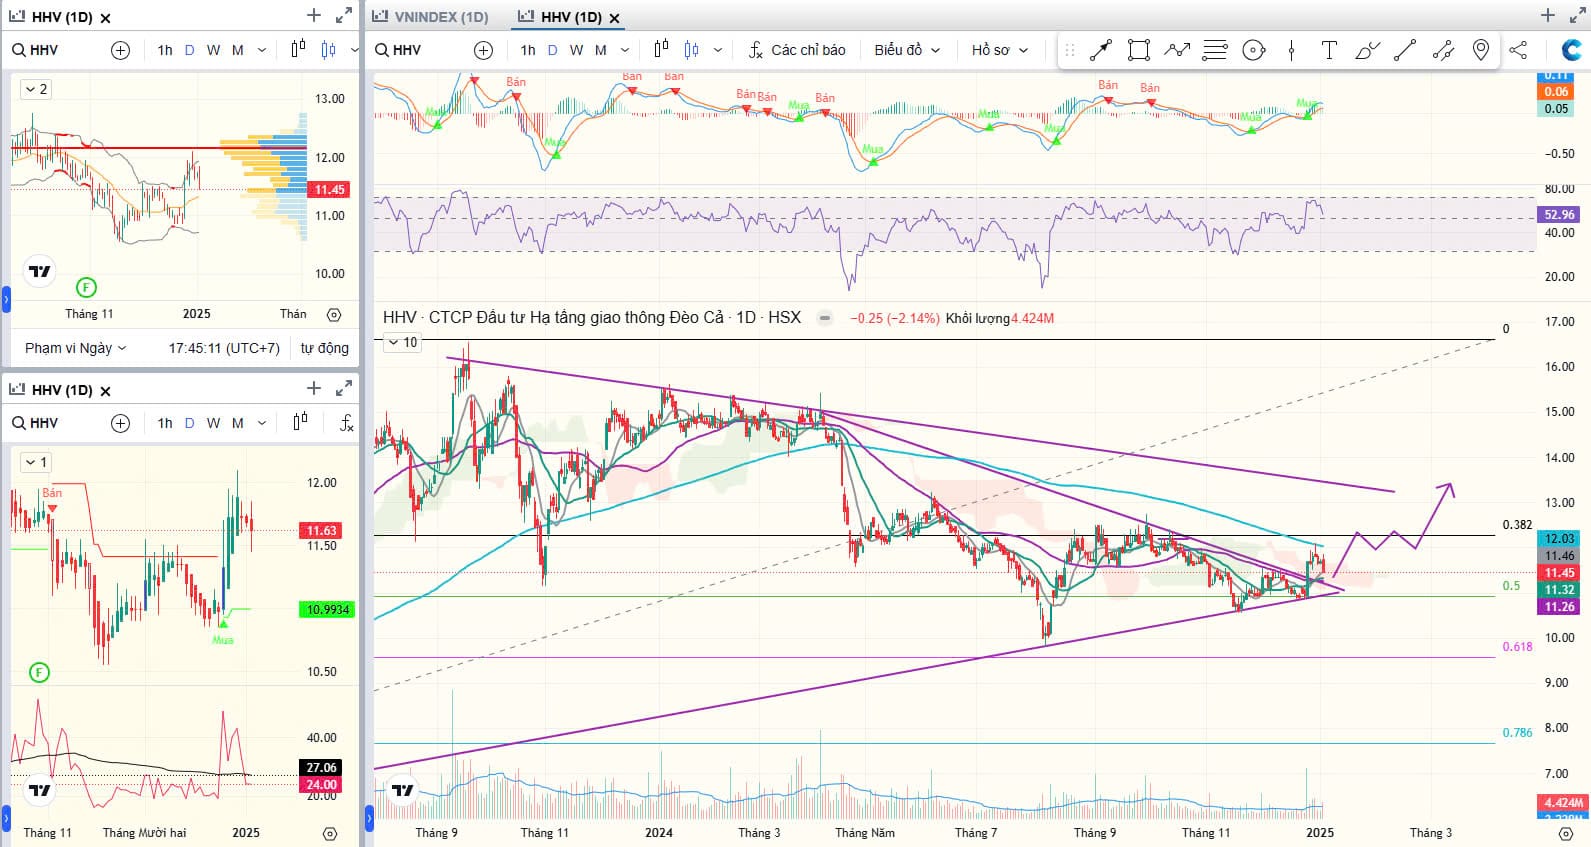Screen dimensions: 1591x847
Task: Open 'Các chỉ báo' indicators dialog
Action: pos(797,50)
